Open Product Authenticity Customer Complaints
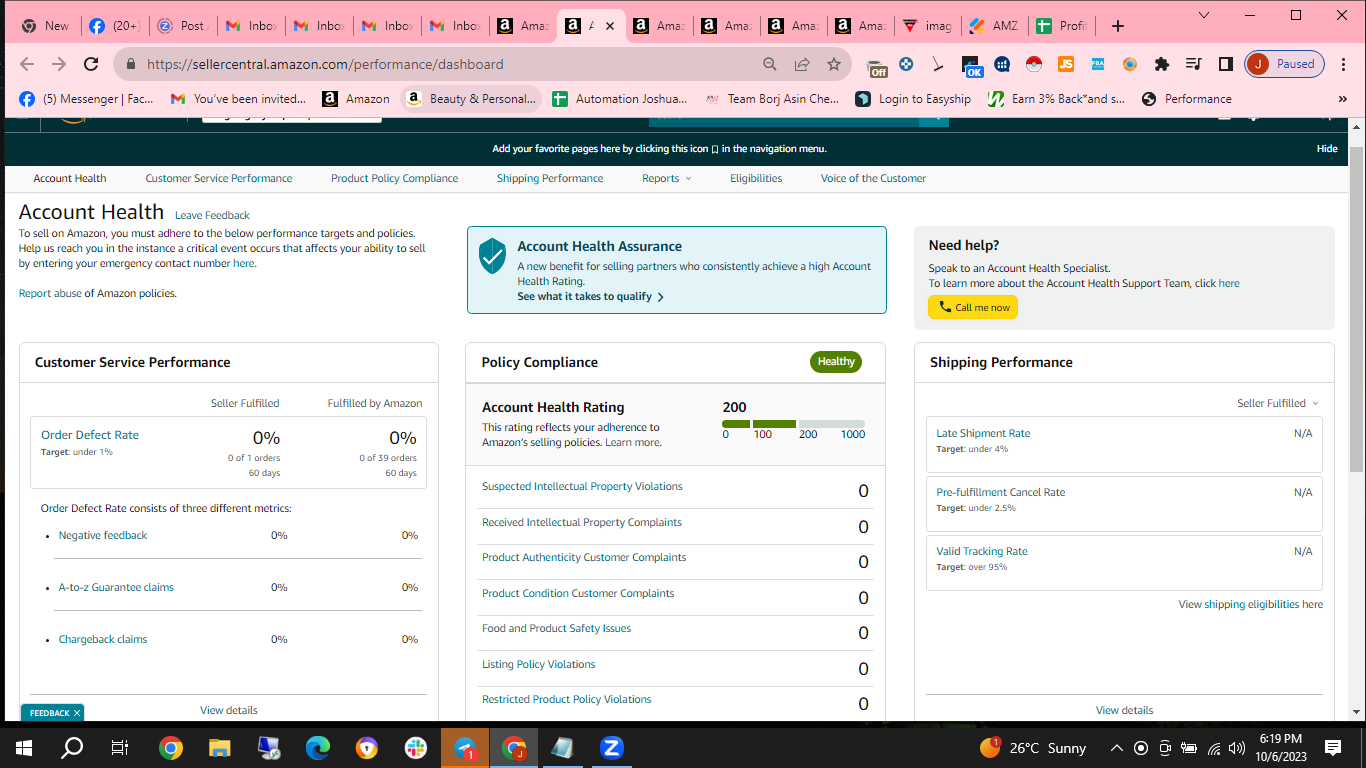The width and height of the screenshot is (1366, 768). (x=584, y=558)
